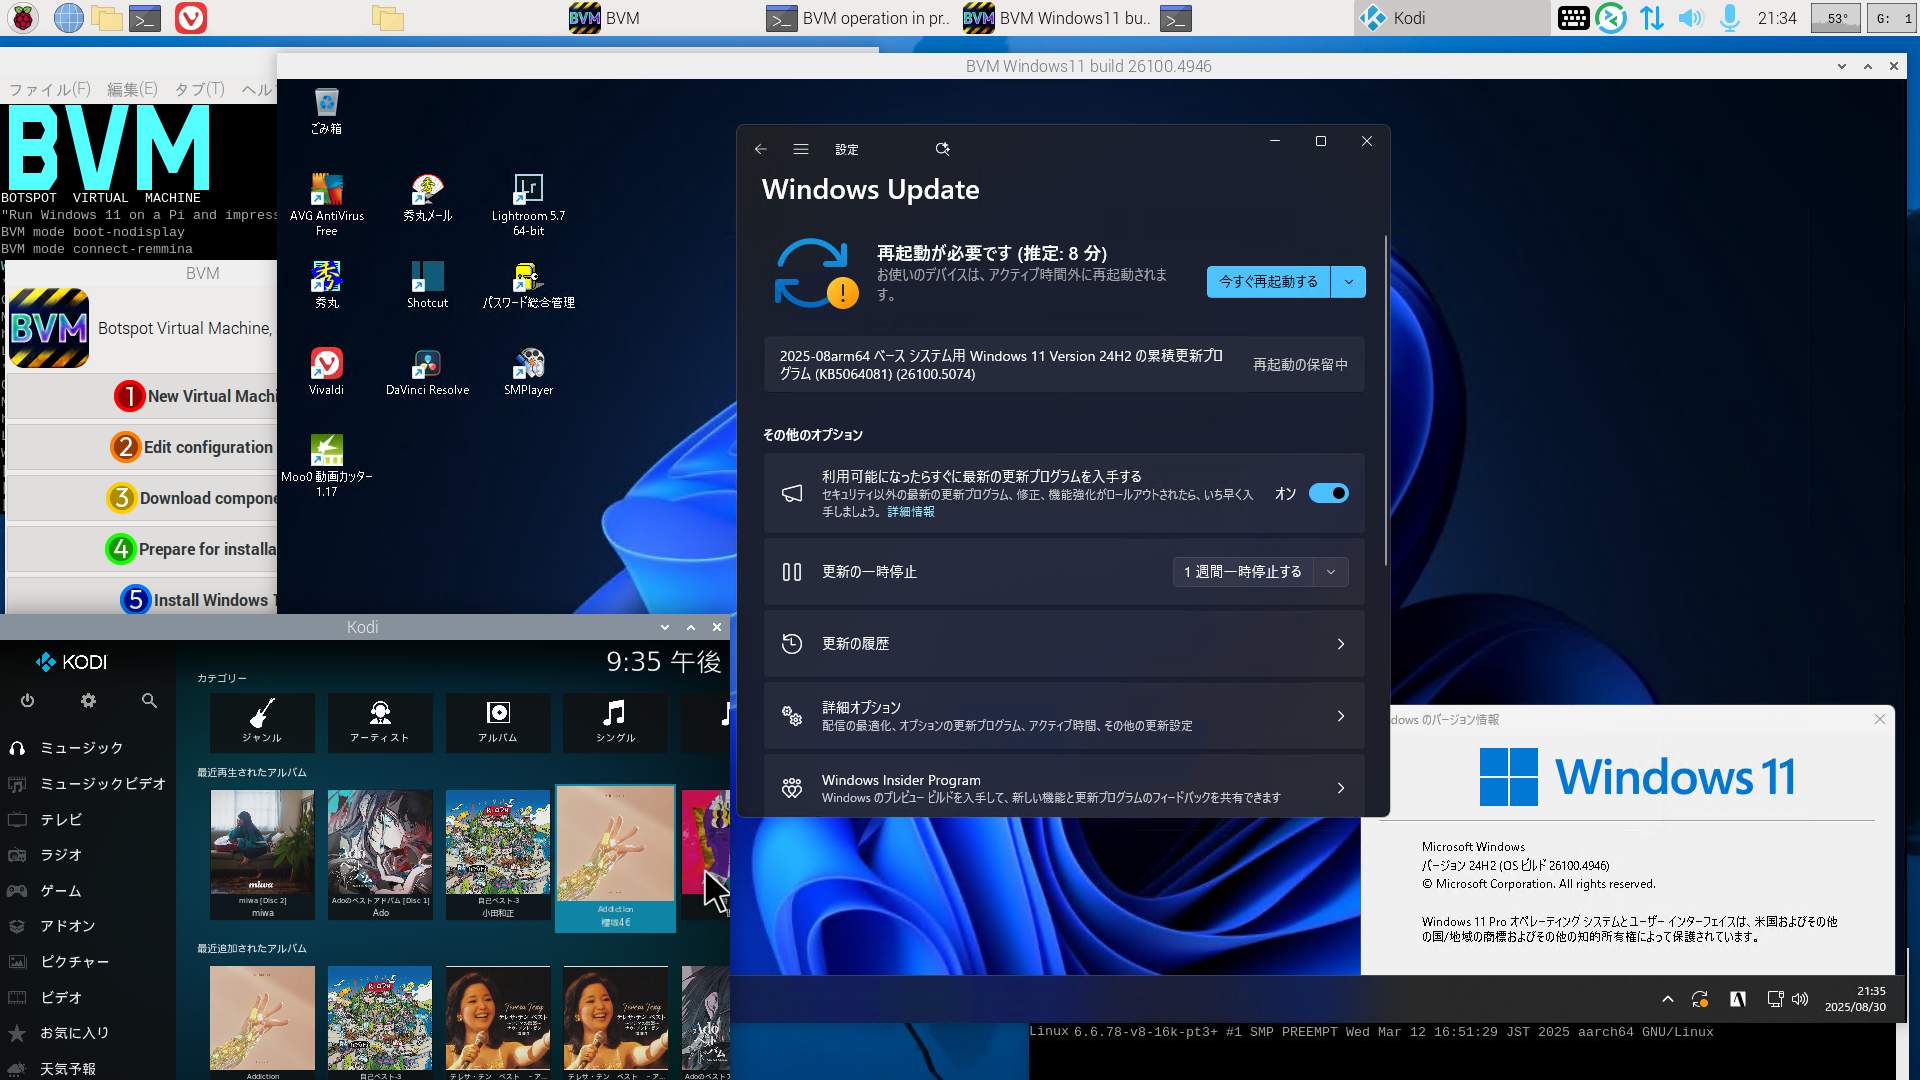Open the Lightroom 5.7 64-bit icon
1920x1080 pixels.
click(528, 204)
